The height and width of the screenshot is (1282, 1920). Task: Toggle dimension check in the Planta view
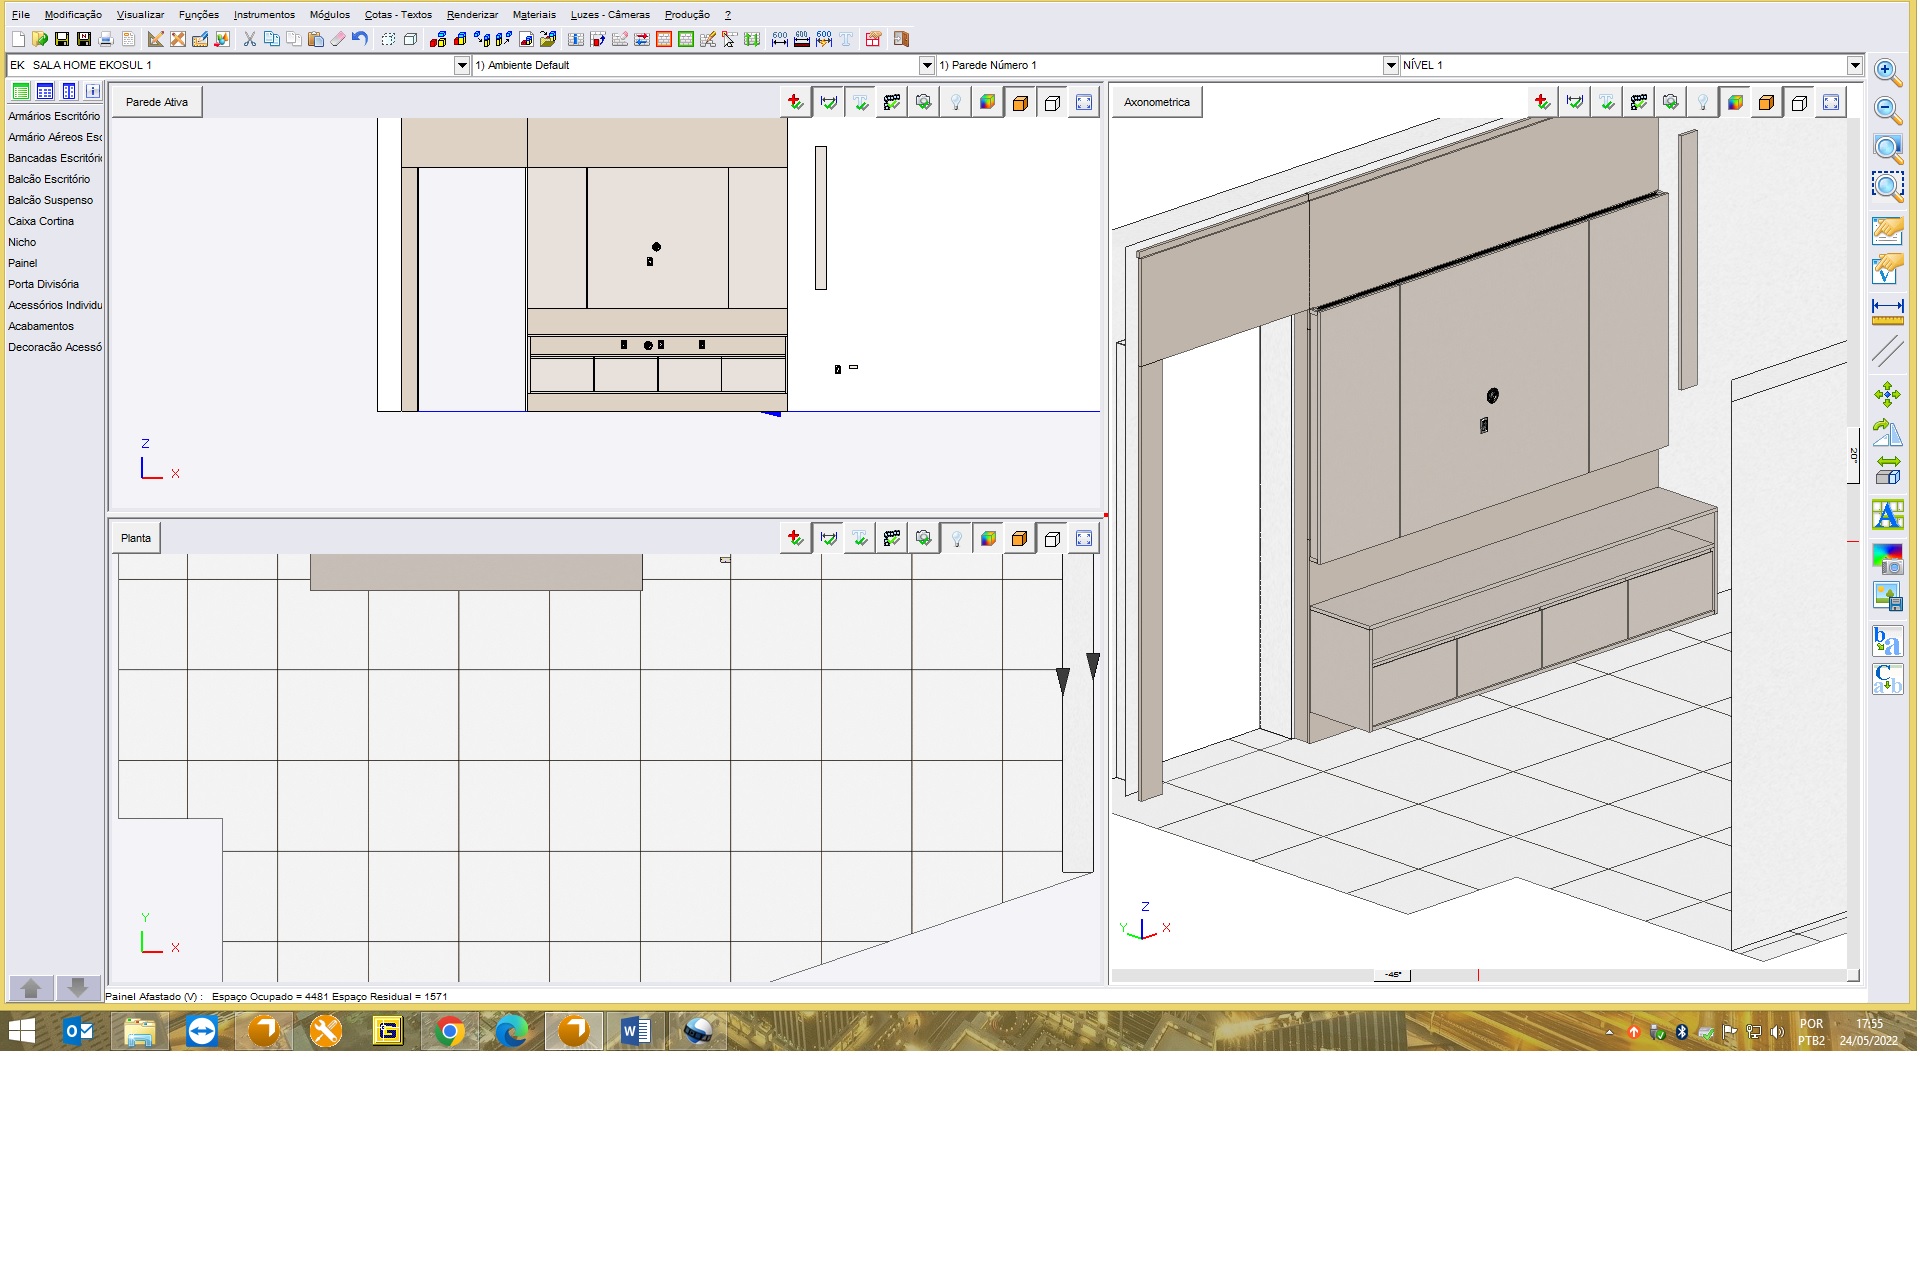[828, 538]
